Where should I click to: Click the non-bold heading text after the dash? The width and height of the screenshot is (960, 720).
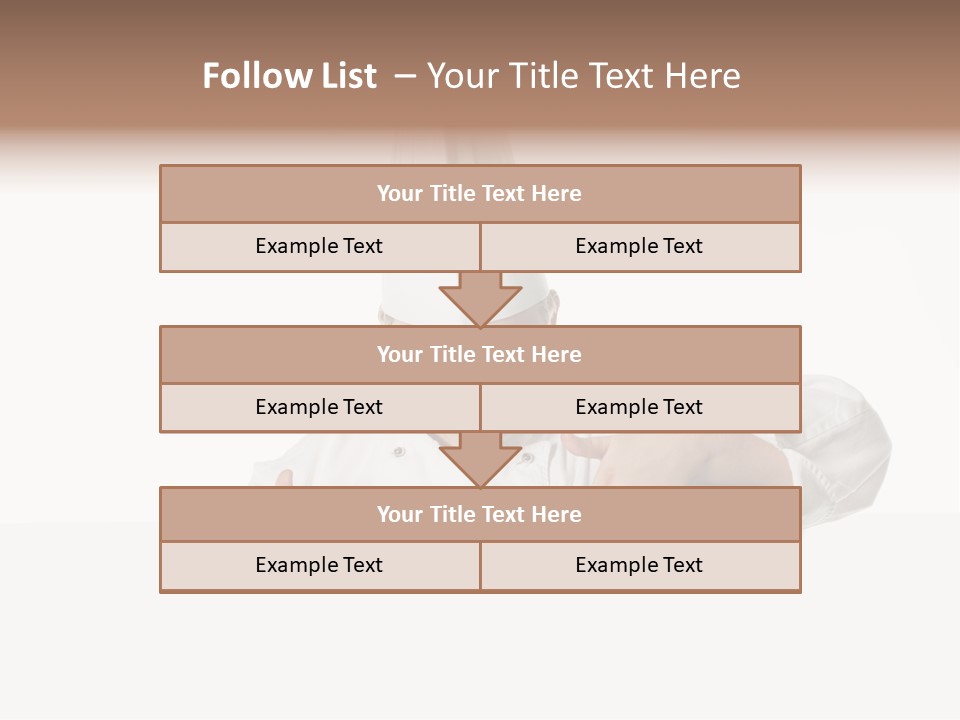583,76
